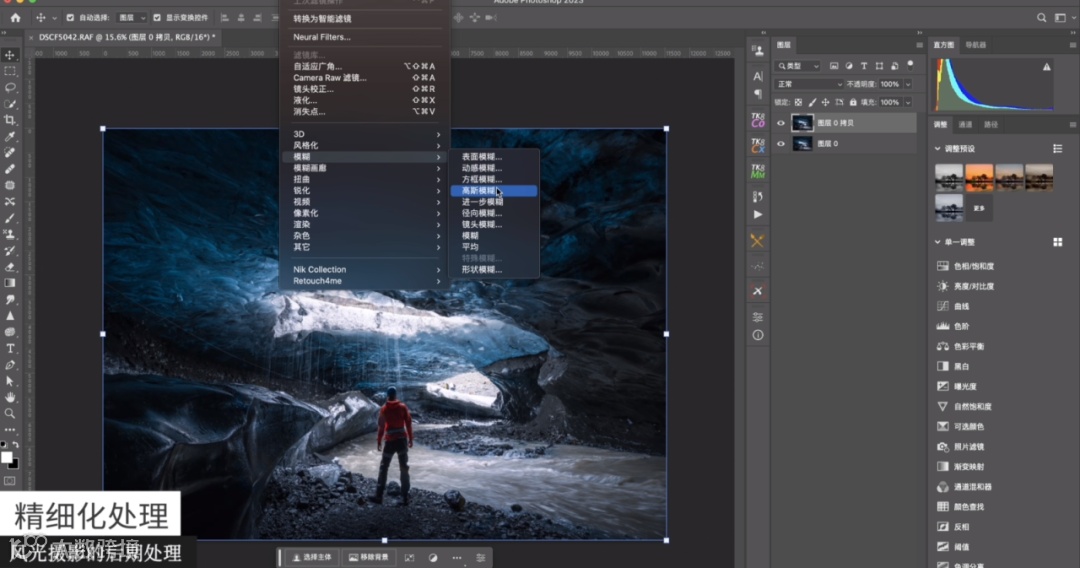Screen dimensions: 1080x568
Task: Click the Home icon in options bar
Action: pos(15,18)
